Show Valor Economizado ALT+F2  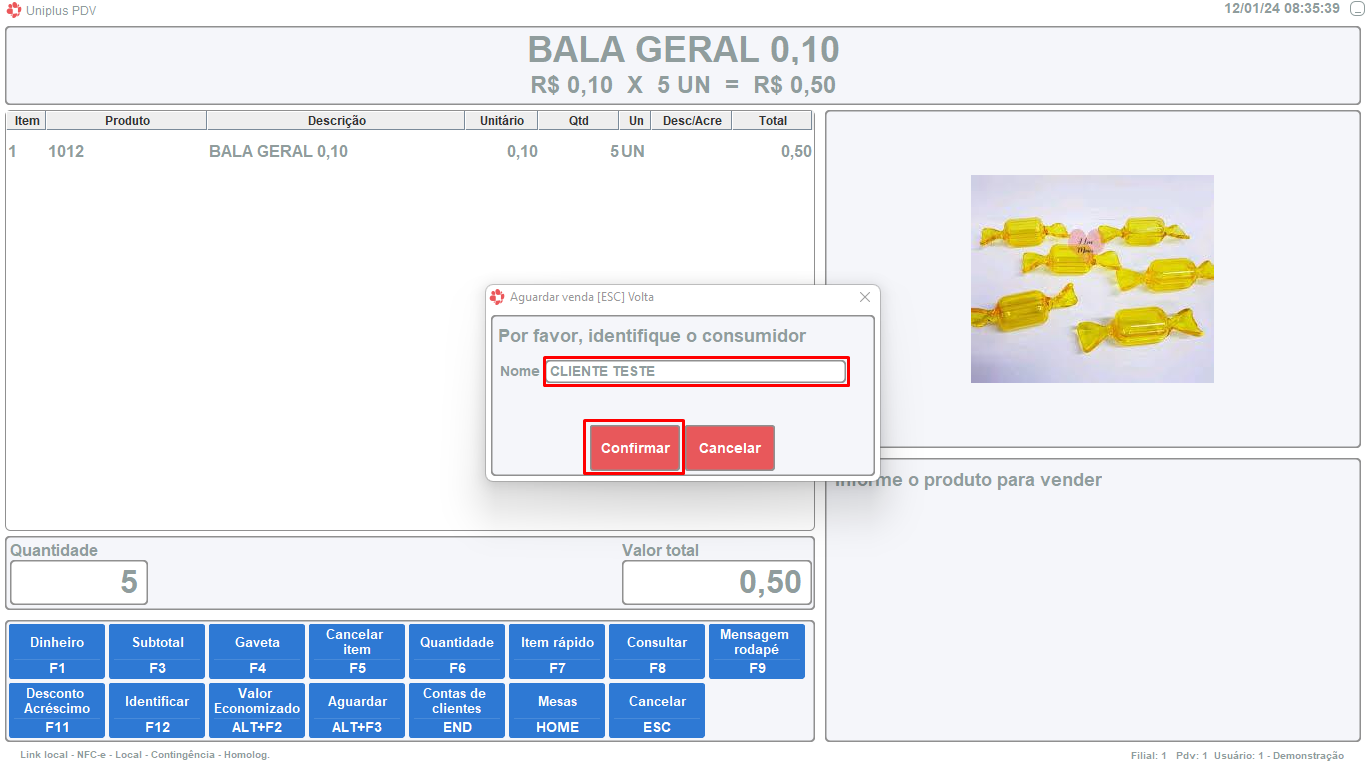point(257,710)
